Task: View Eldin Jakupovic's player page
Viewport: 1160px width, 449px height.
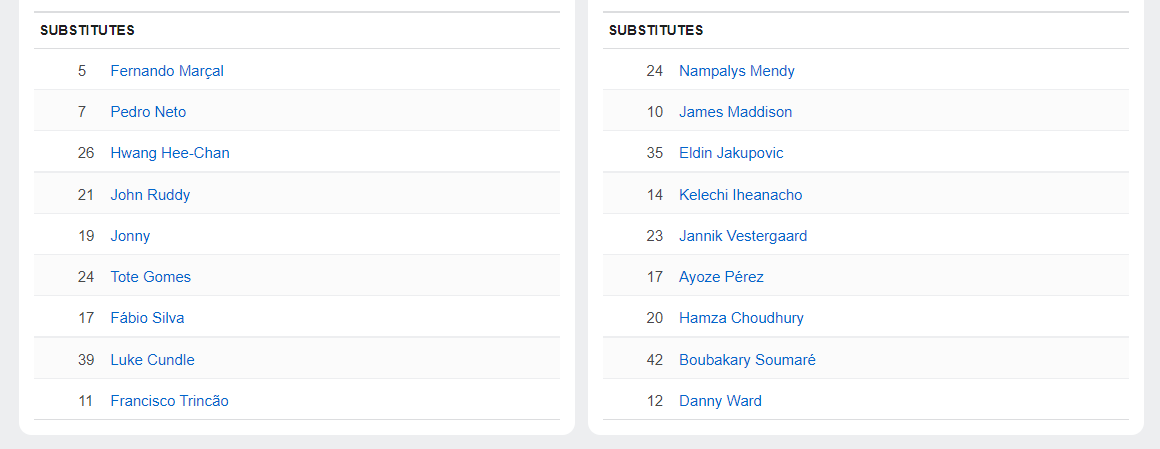Action: click(731, 153)
